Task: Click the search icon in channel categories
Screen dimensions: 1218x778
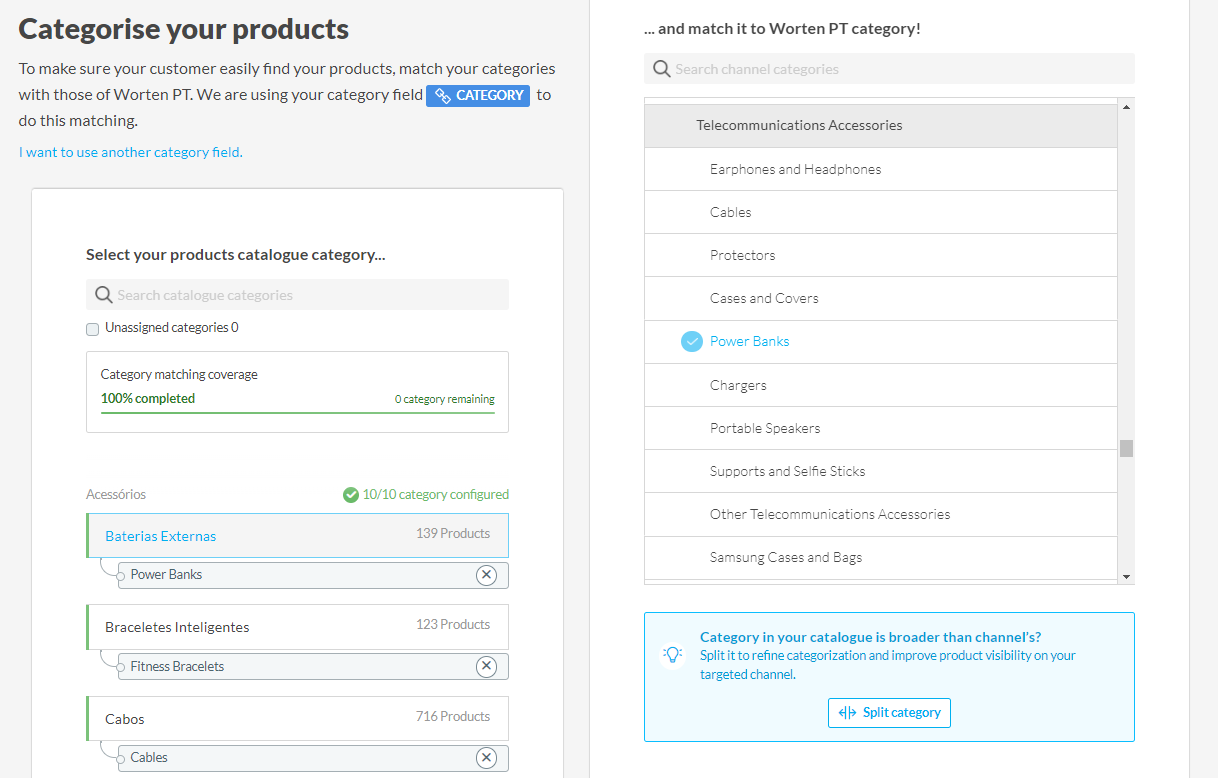Action: [x=661, y=69]
